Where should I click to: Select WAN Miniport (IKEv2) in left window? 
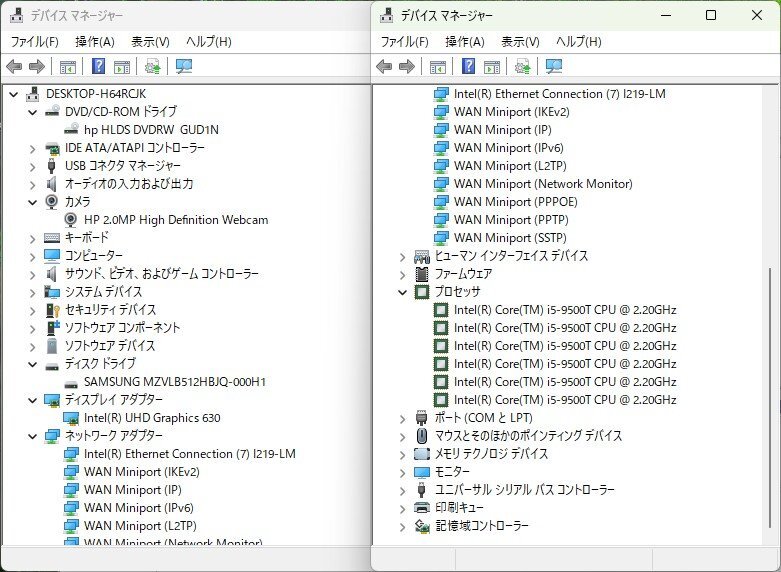tap(141, 472)
